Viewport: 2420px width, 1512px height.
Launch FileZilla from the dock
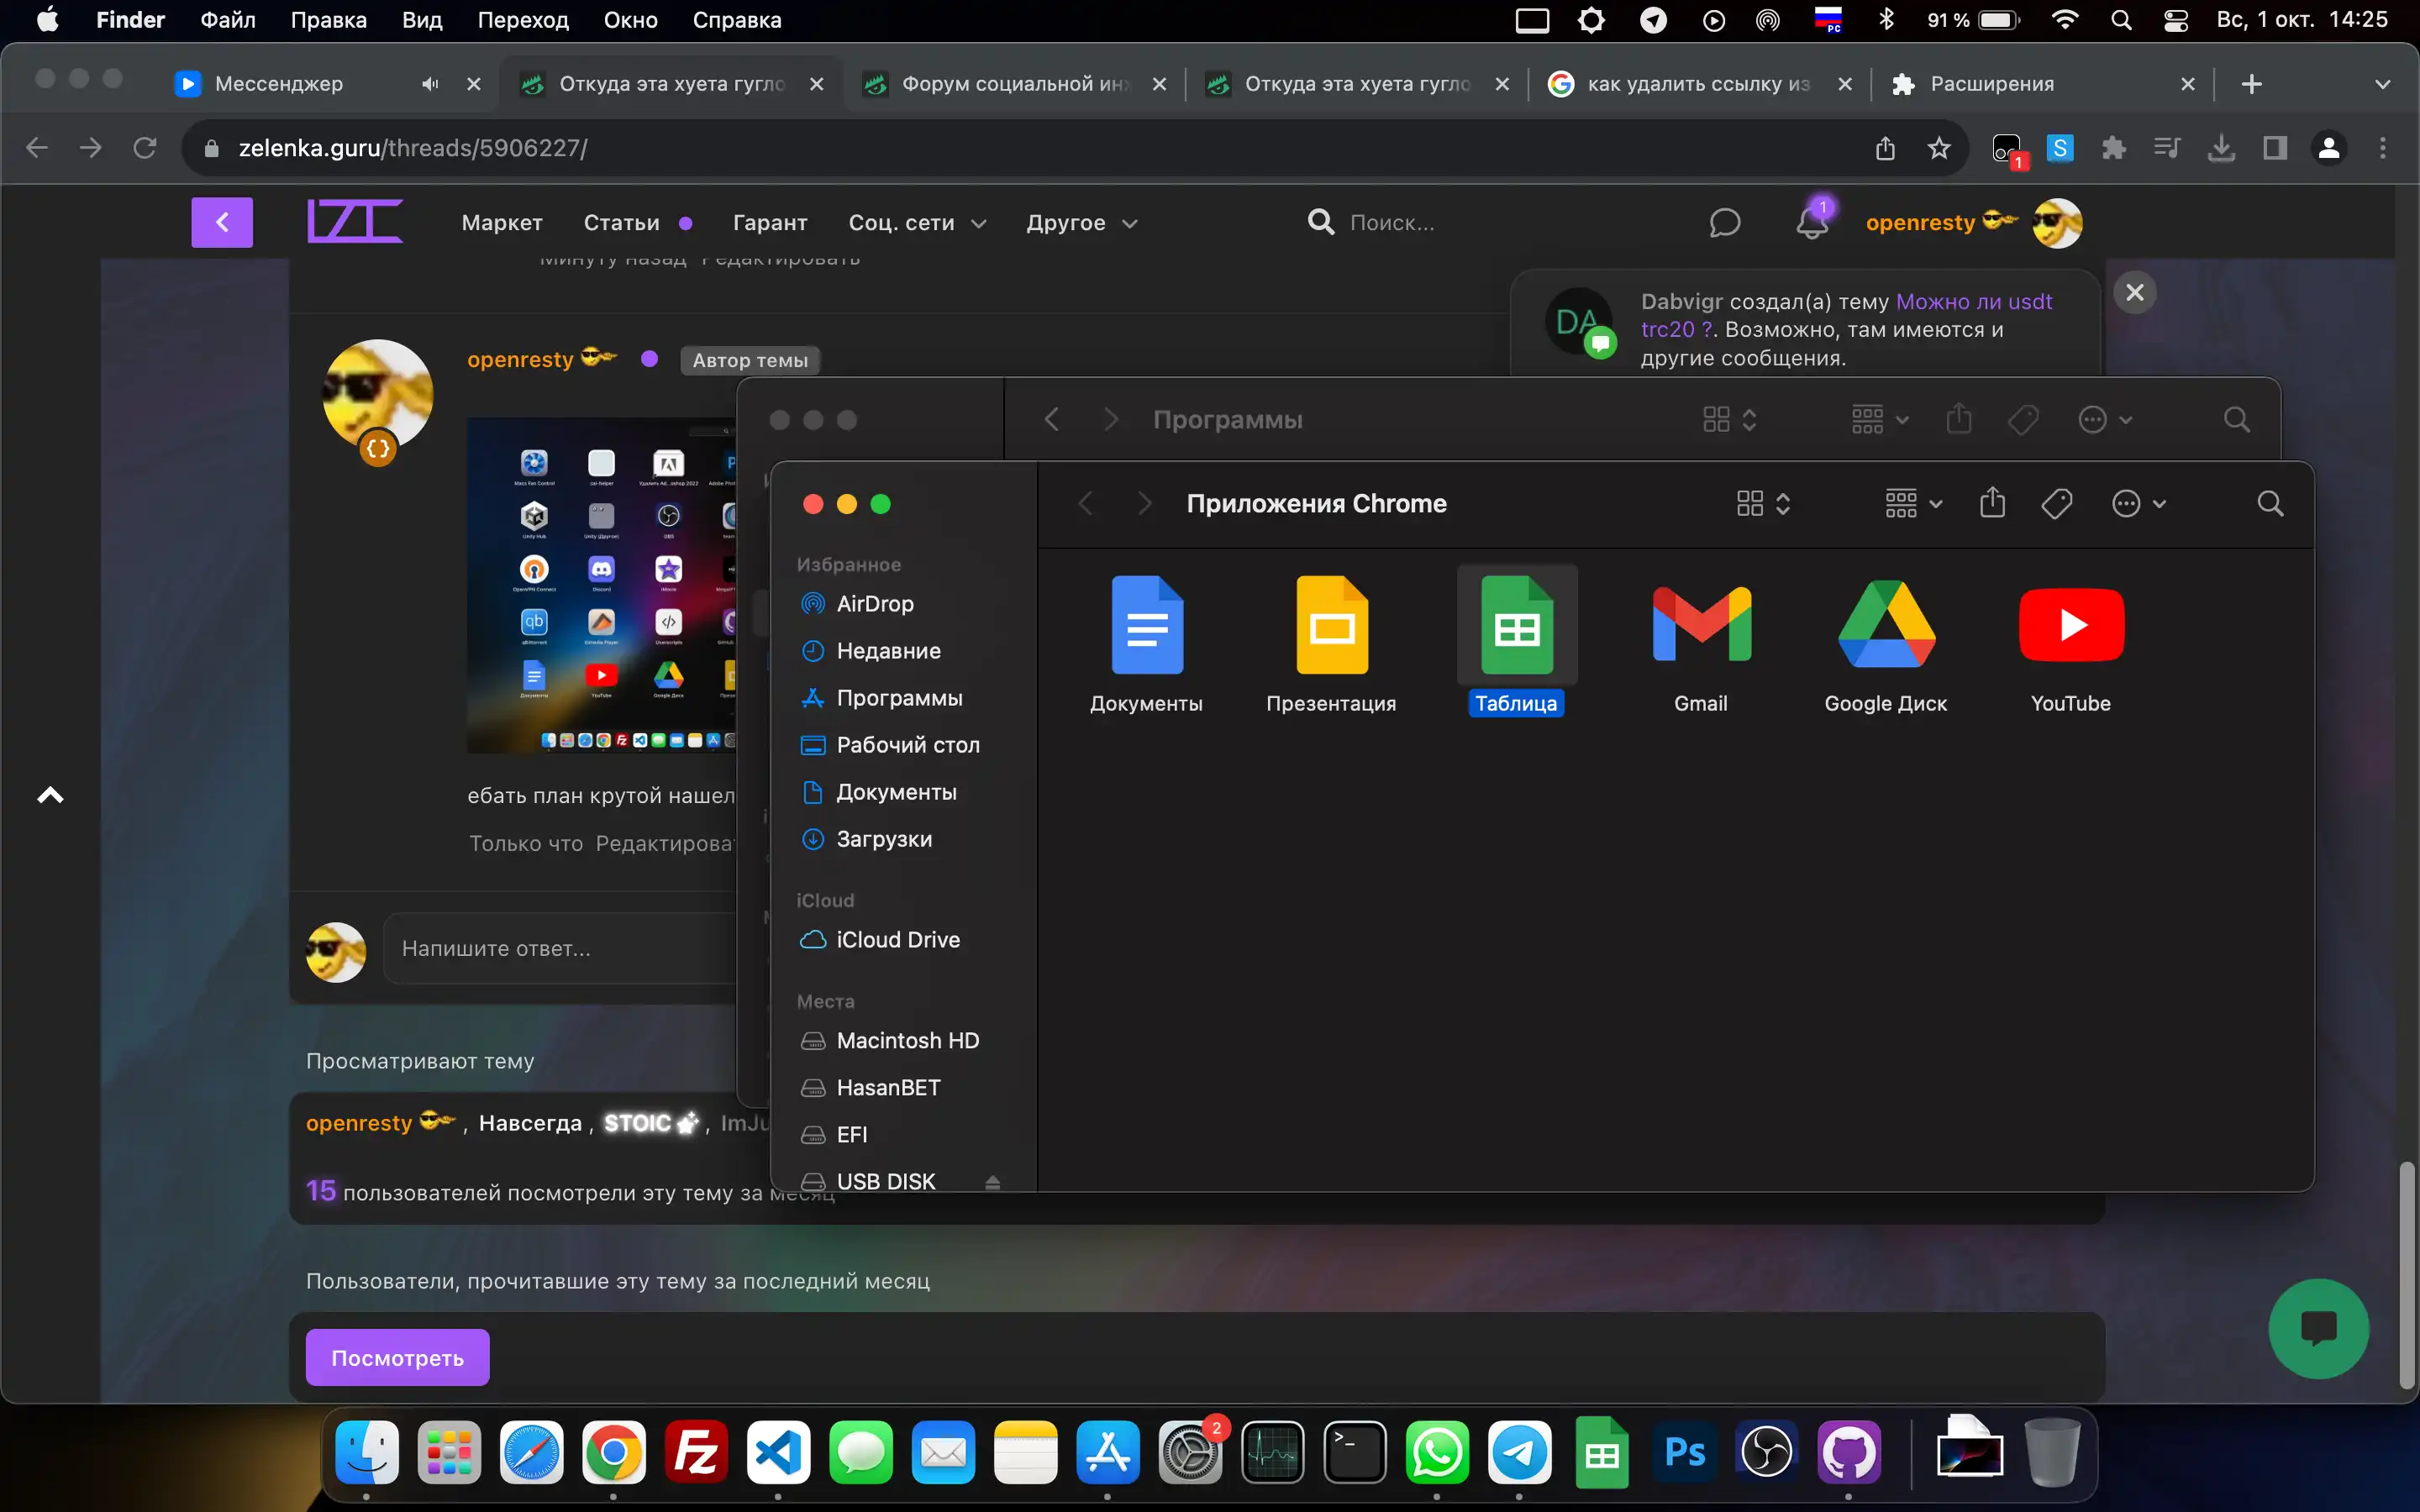coord(696,1452)
